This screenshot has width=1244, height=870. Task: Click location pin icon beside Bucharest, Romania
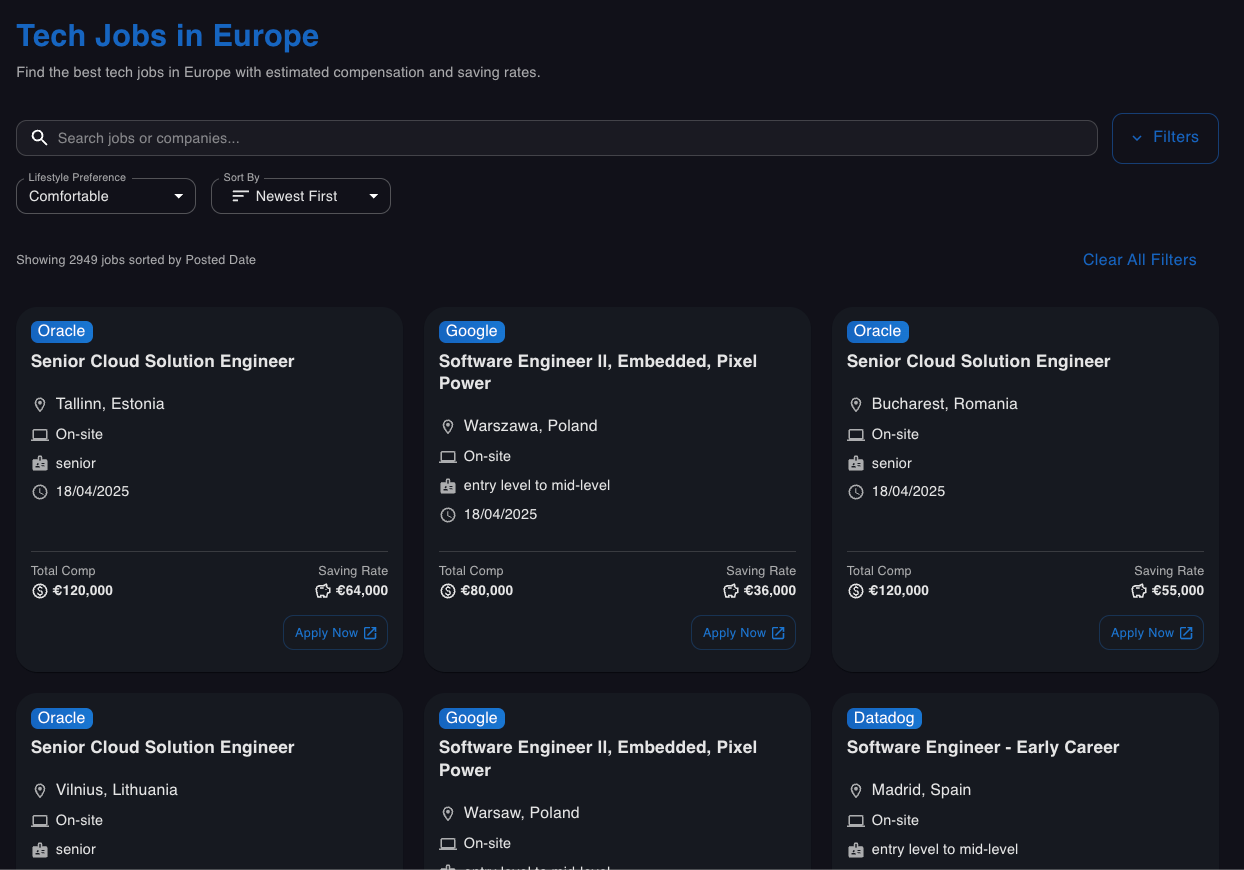pos(856,405)
